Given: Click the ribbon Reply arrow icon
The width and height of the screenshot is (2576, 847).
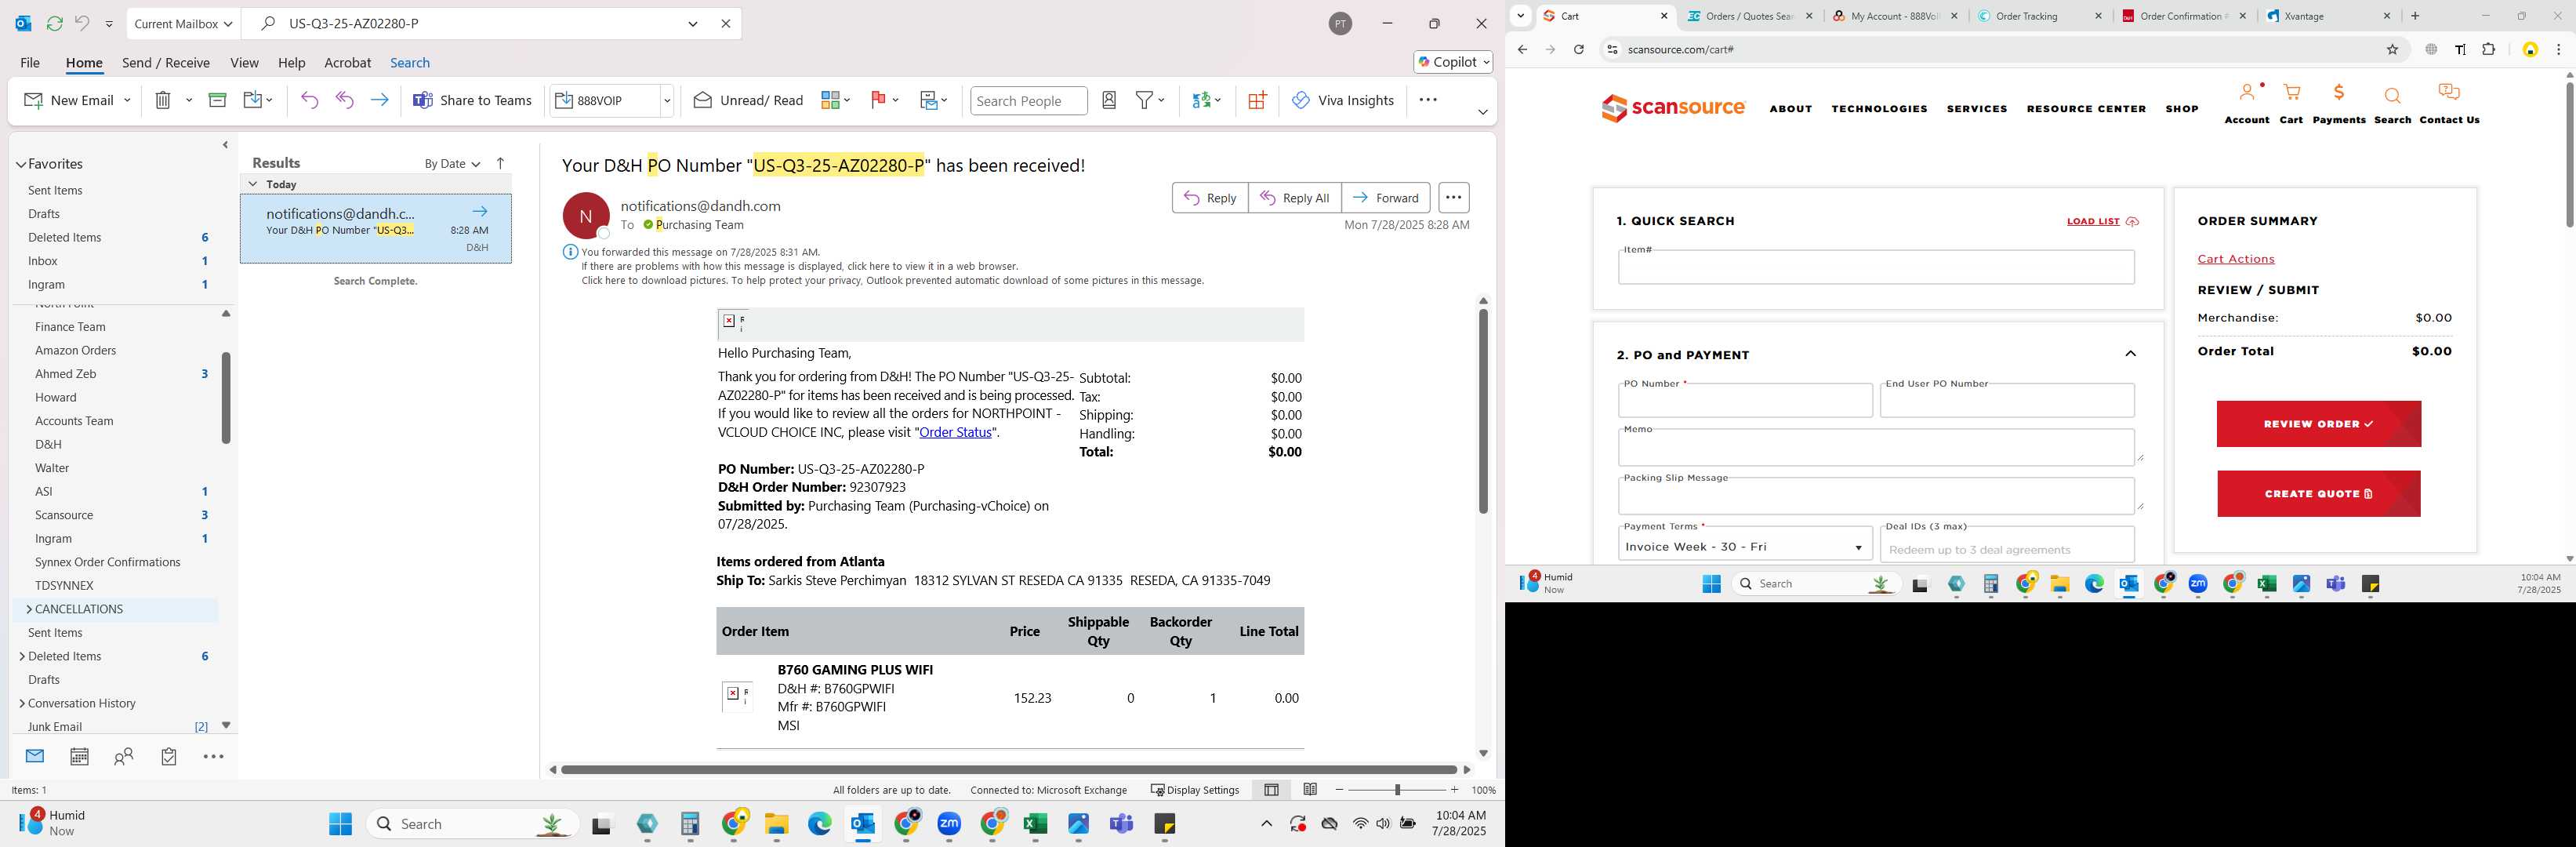Looking at the screenshot, I should [310, 100].
